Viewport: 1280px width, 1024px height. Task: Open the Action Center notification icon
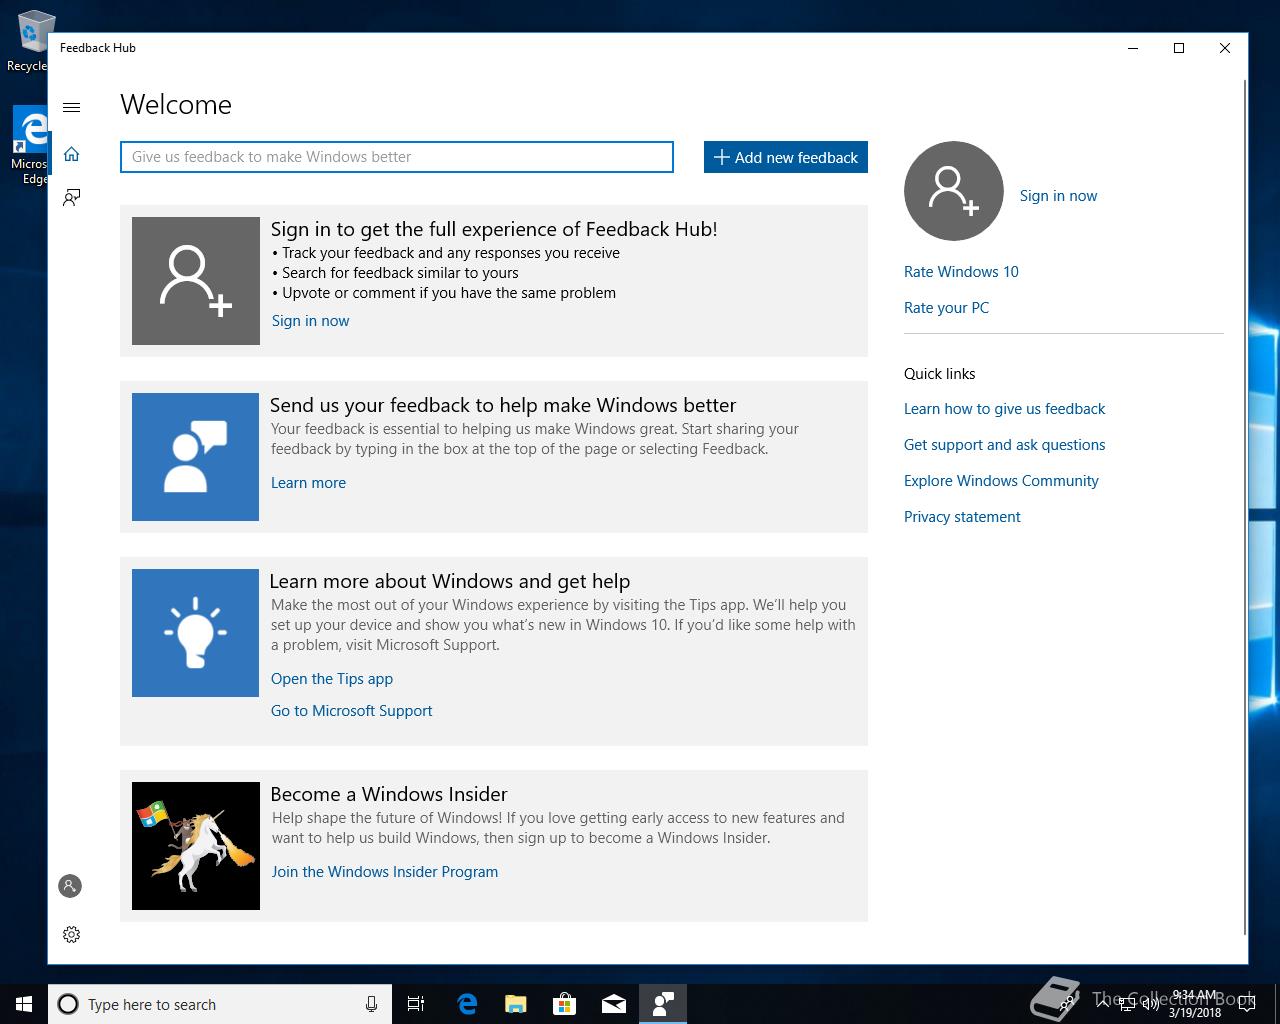[1247, 1004]
